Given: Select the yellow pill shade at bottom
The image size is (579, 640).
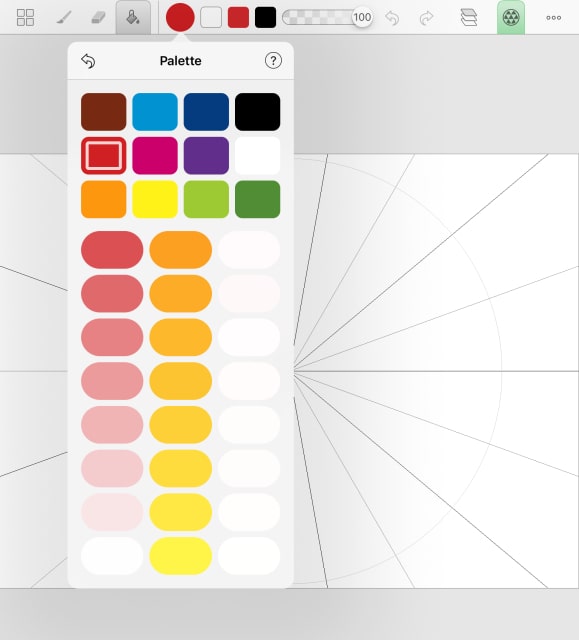Looking at the screenshot, I should 180,556.
